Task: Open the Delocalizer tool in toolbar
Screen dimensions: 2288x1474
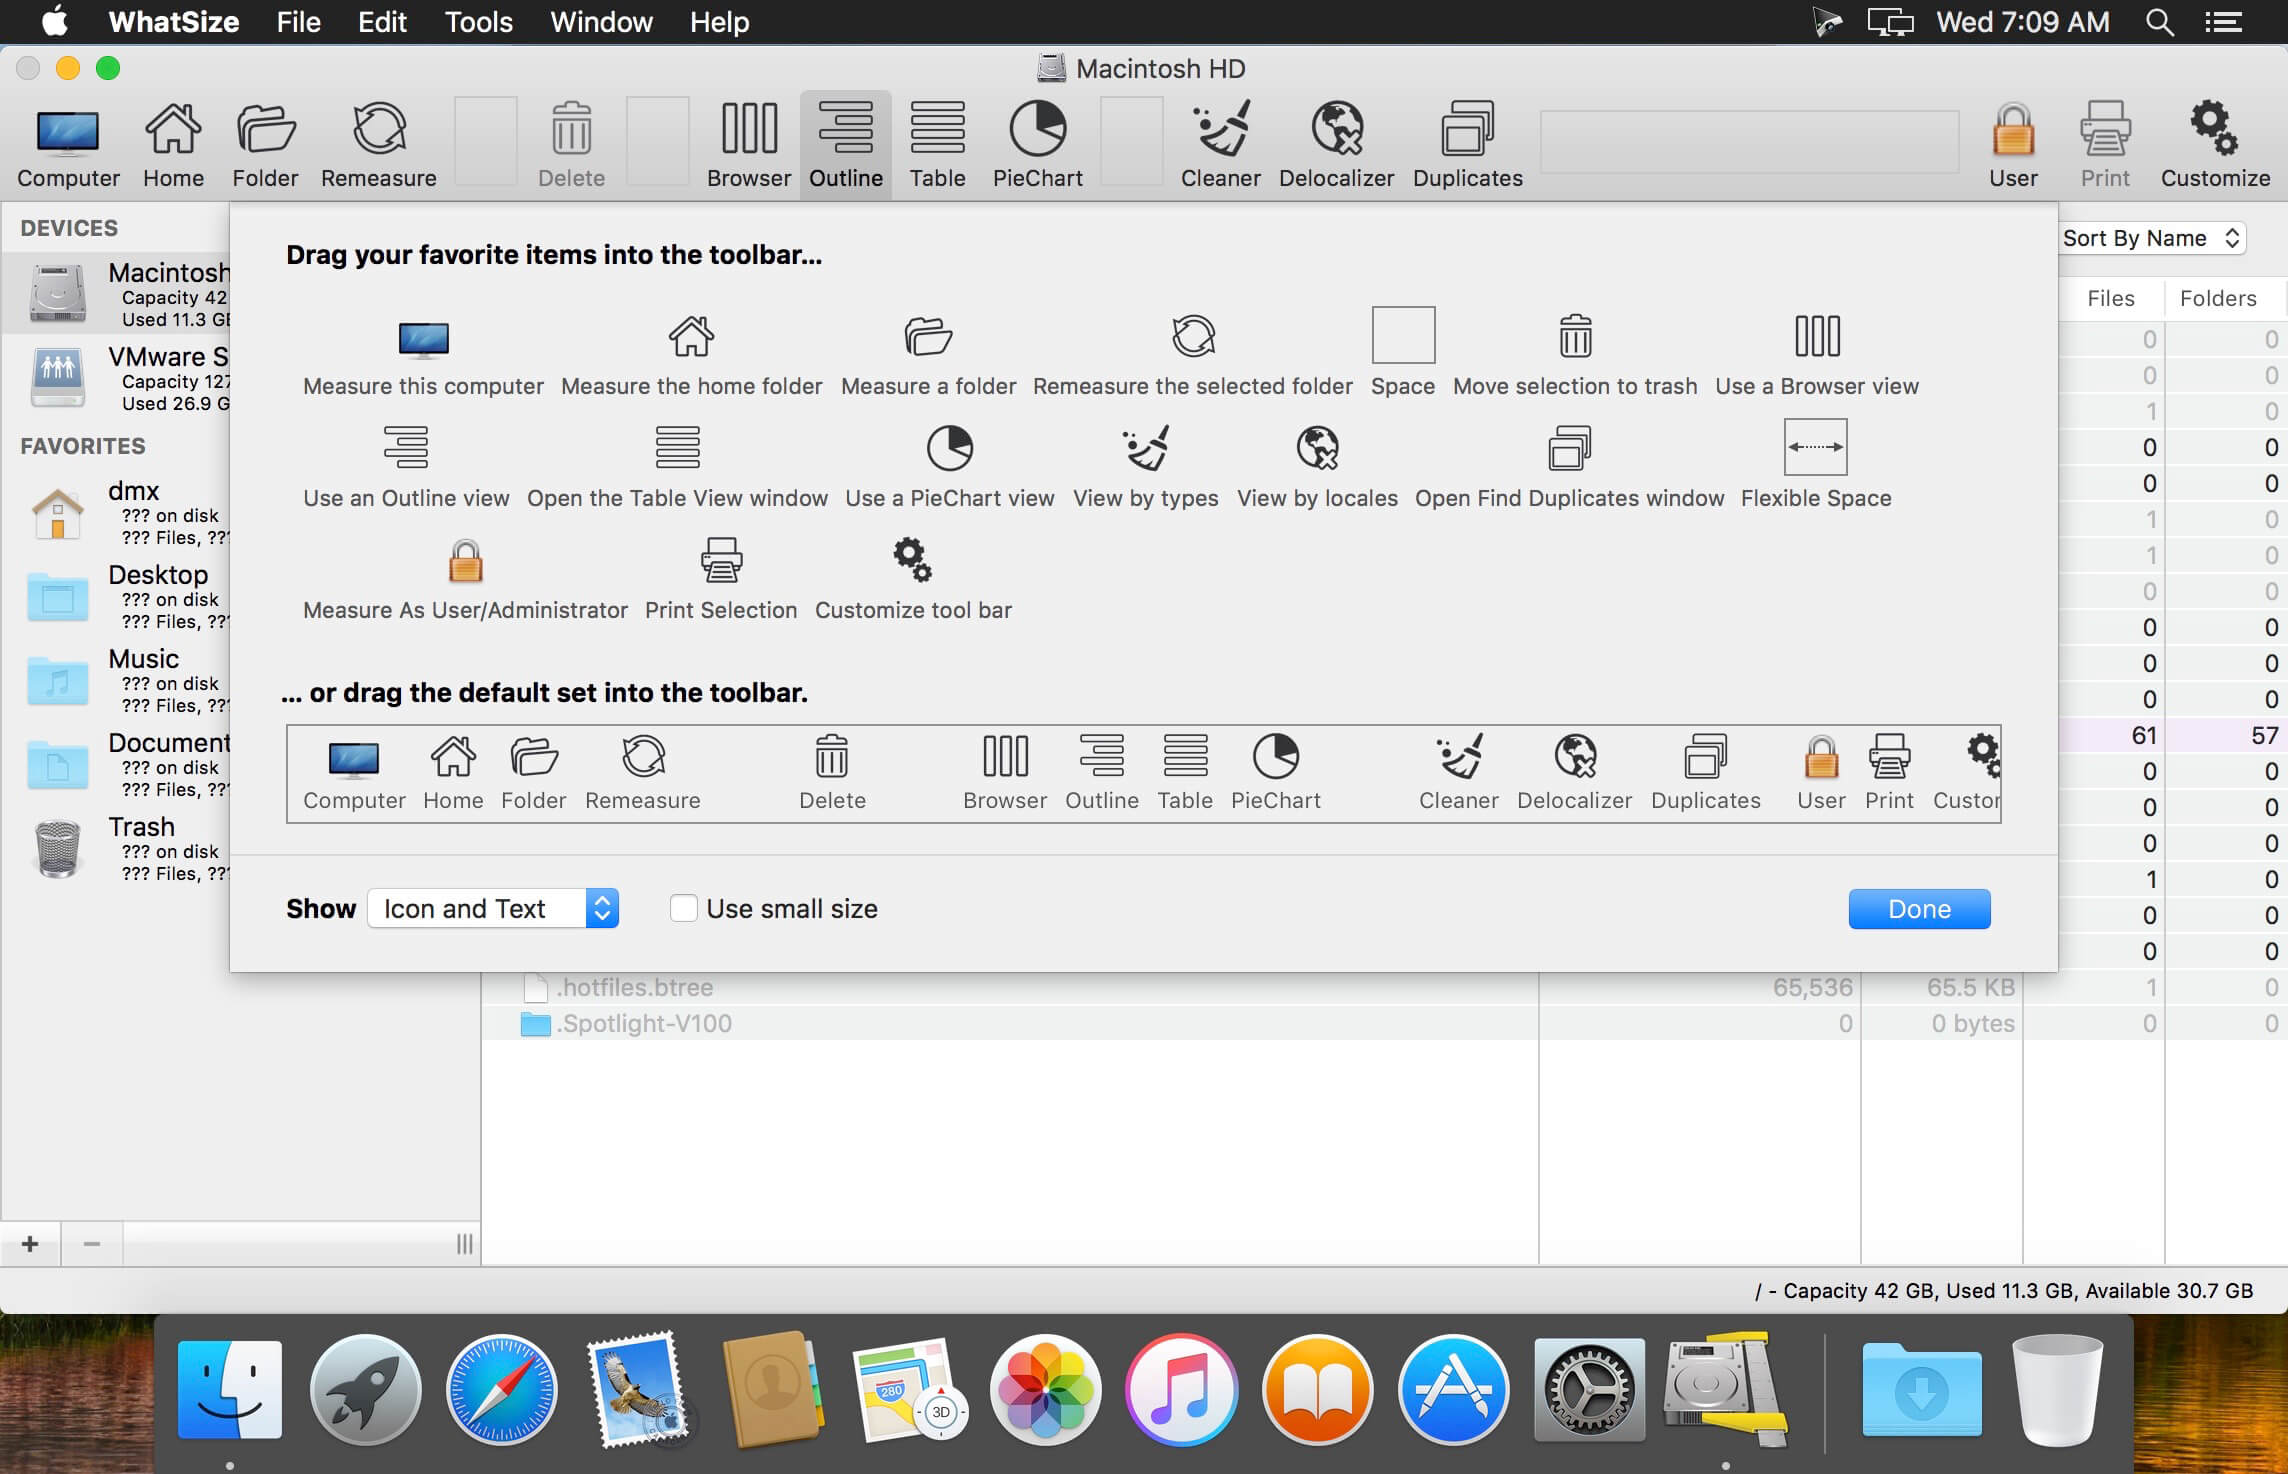Action: pos(1336,146)
